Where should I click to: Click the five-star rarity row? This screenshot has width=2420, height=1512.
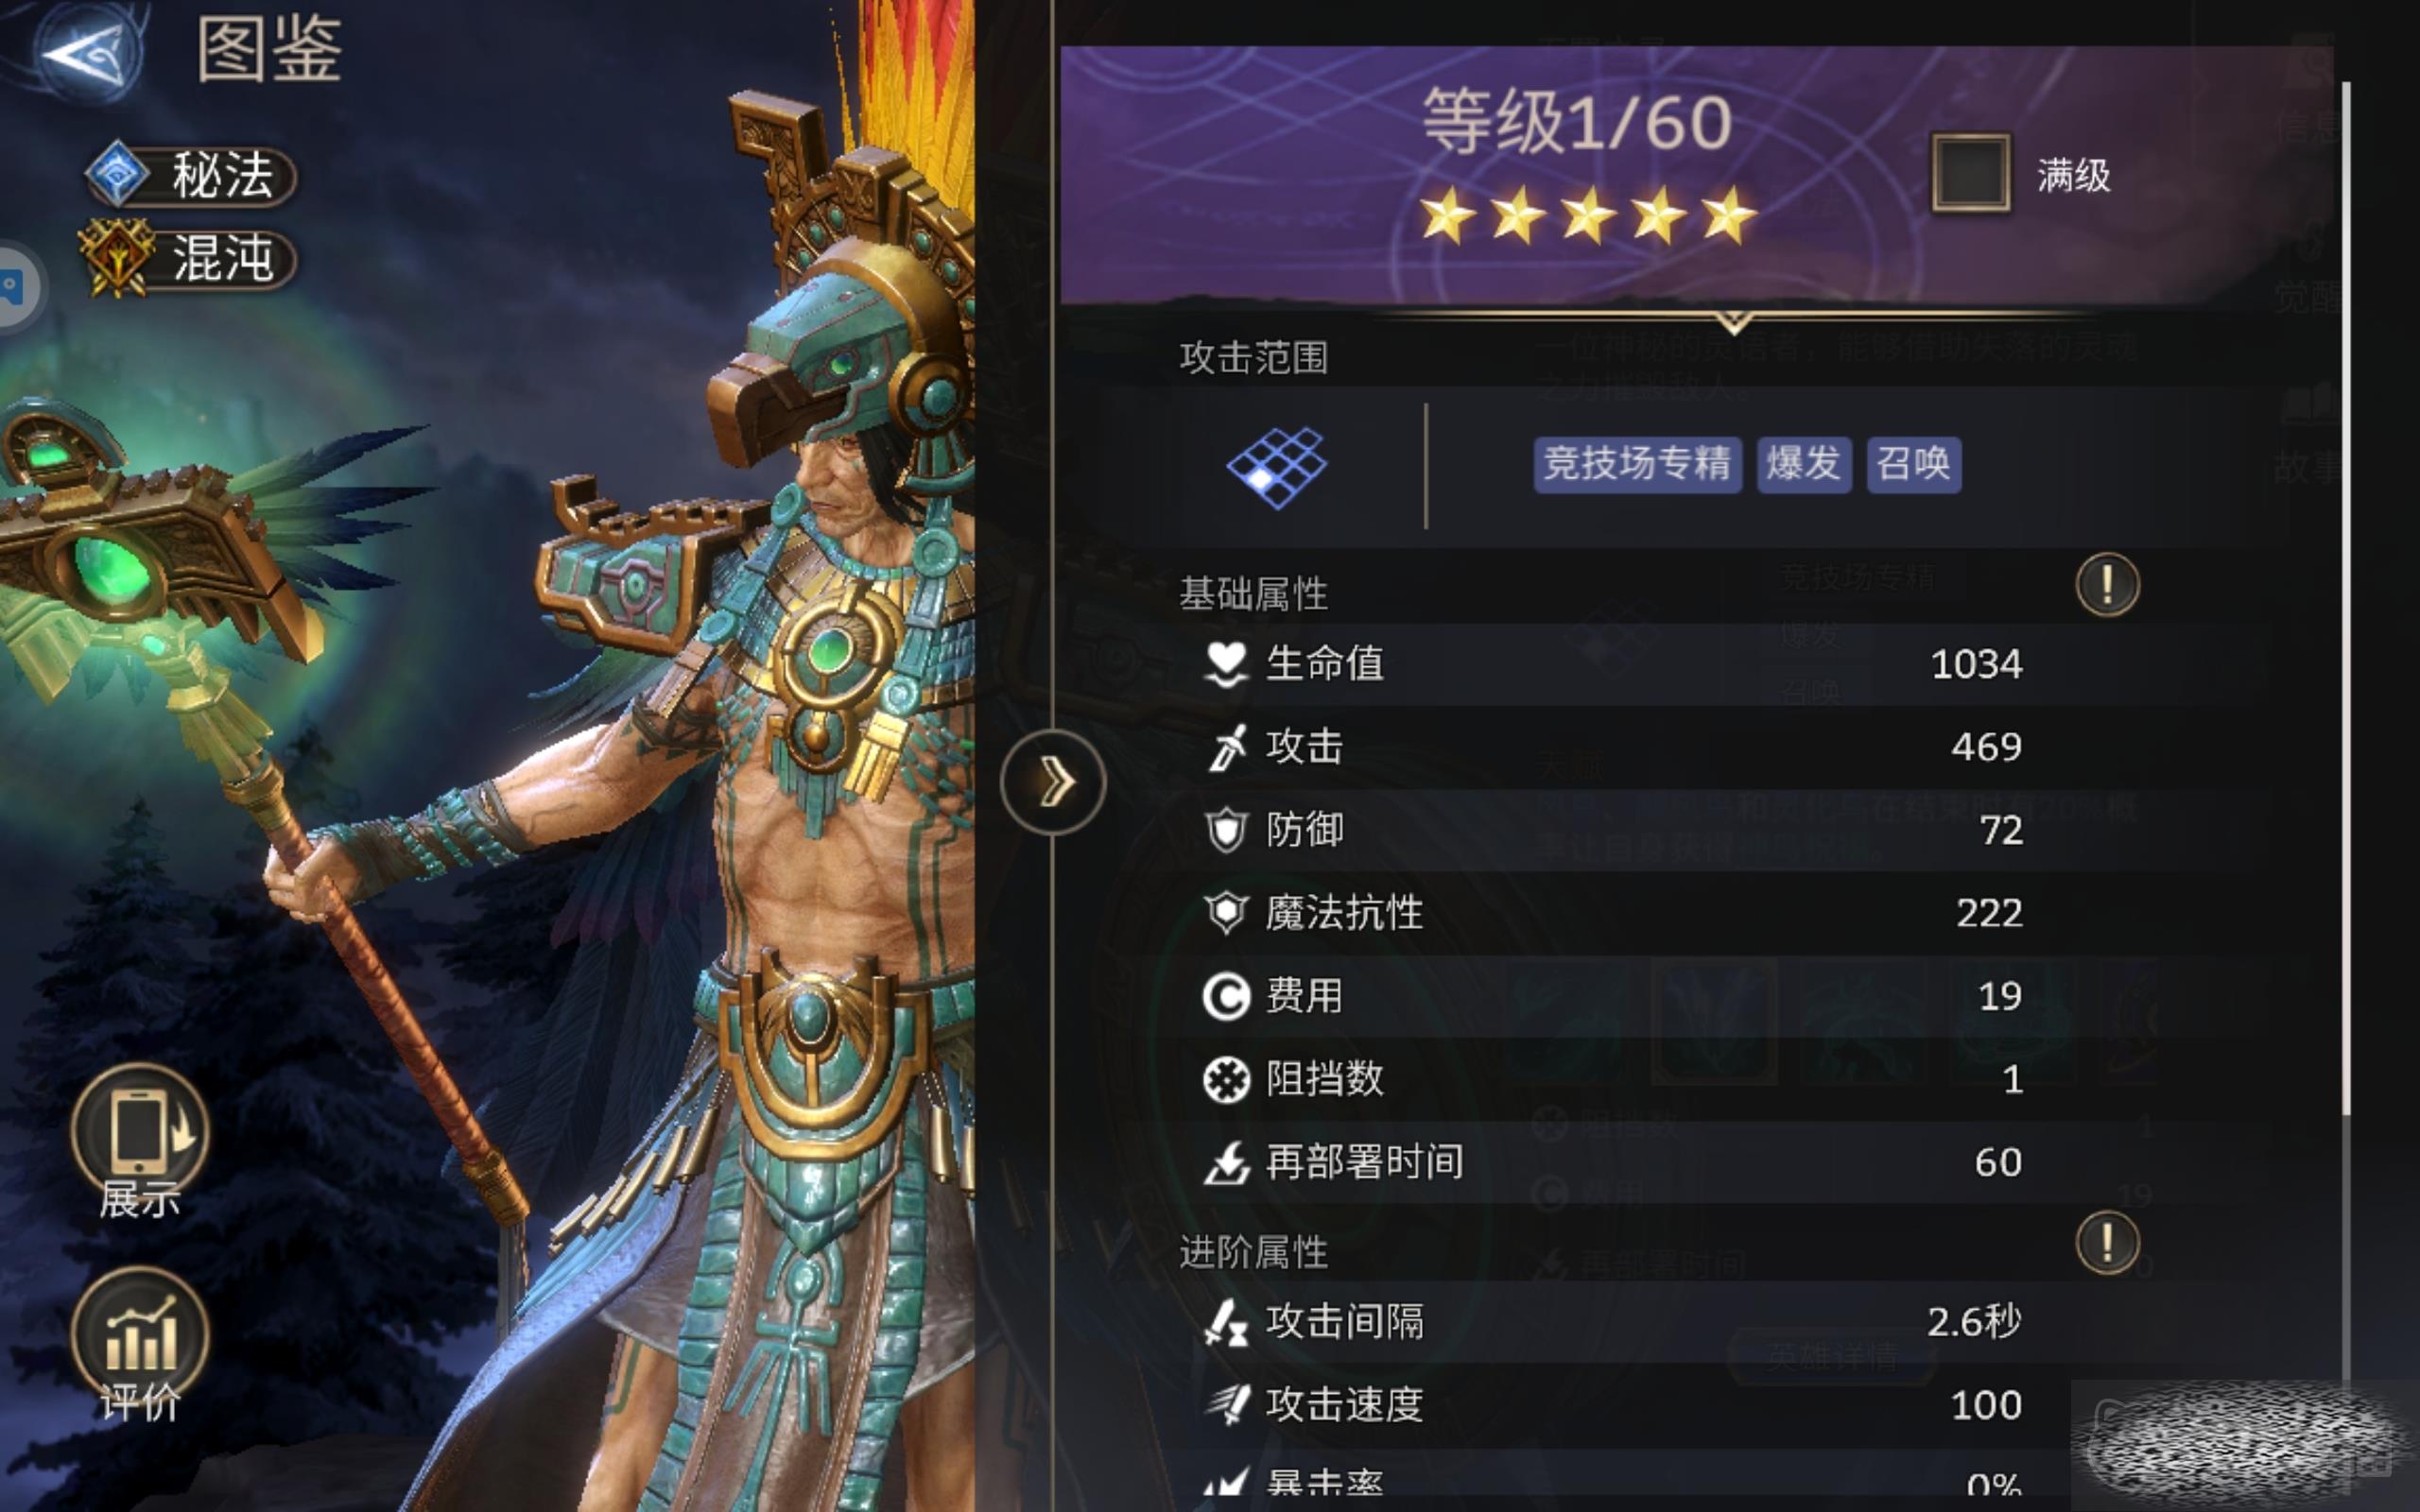[x=1587, y=215]
